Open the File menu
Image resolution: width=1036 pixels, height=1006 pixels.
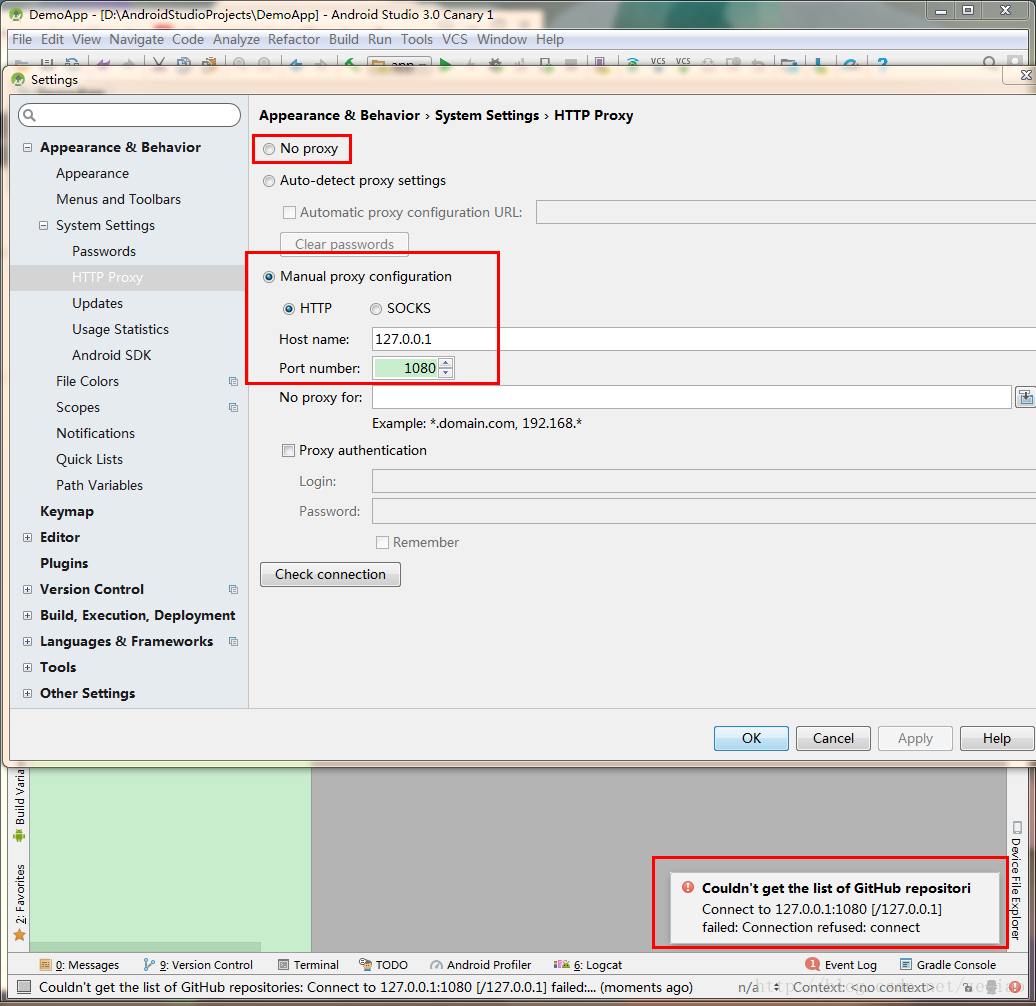[x=22, y=39]
